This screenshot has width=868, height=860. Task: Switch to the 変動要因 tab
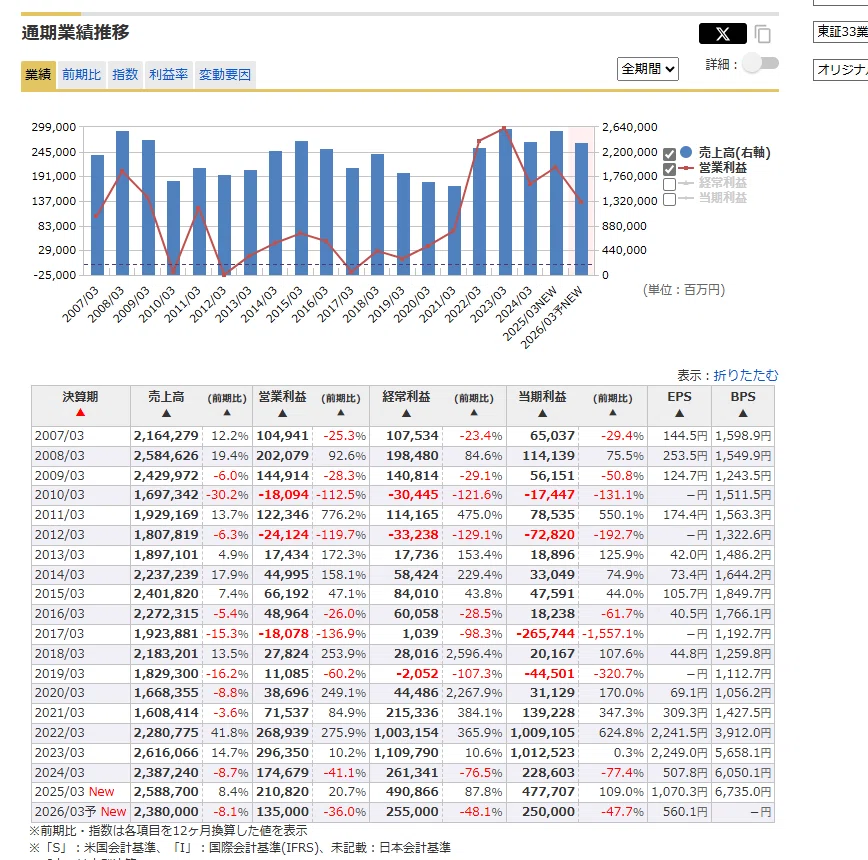pos(225,75)
